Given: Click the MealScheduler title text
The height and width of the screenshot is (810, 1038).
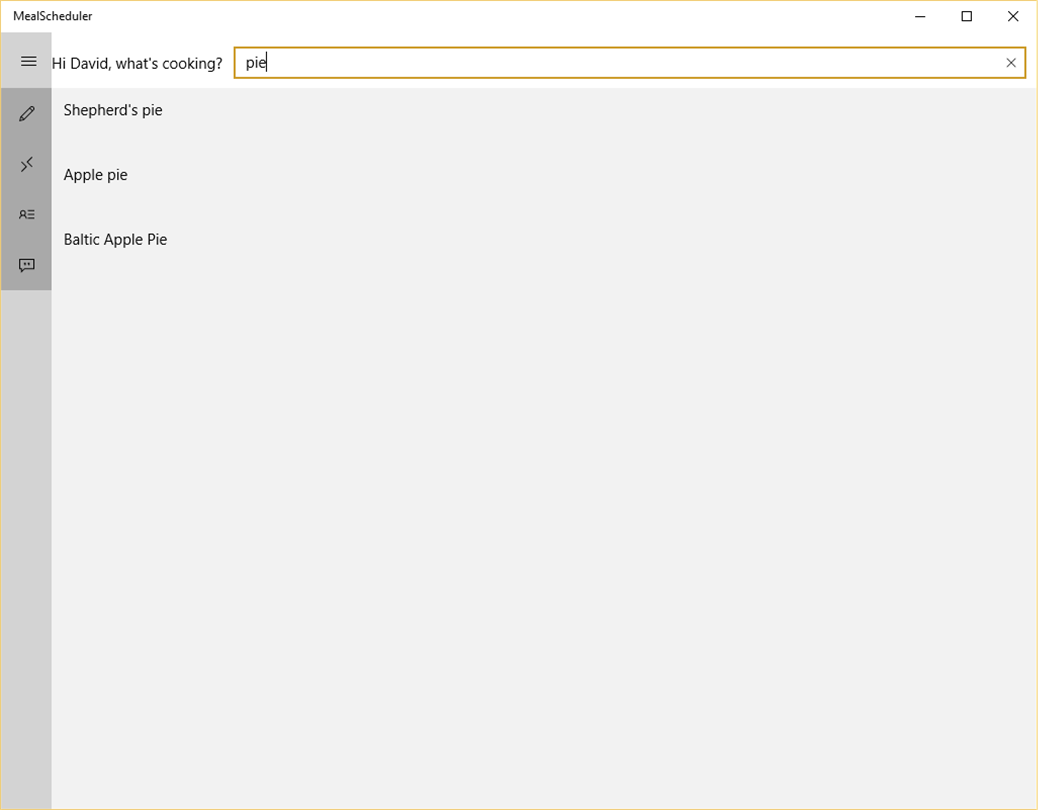Looking at the screenshot, I should point(53,16).
